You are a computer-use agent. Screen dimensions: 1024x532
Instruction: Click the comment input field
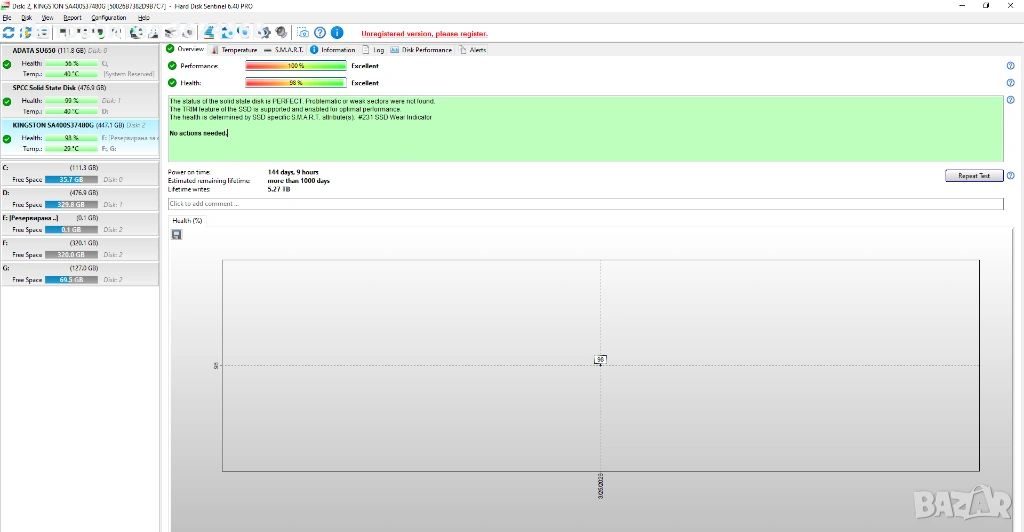click(585, 204)
